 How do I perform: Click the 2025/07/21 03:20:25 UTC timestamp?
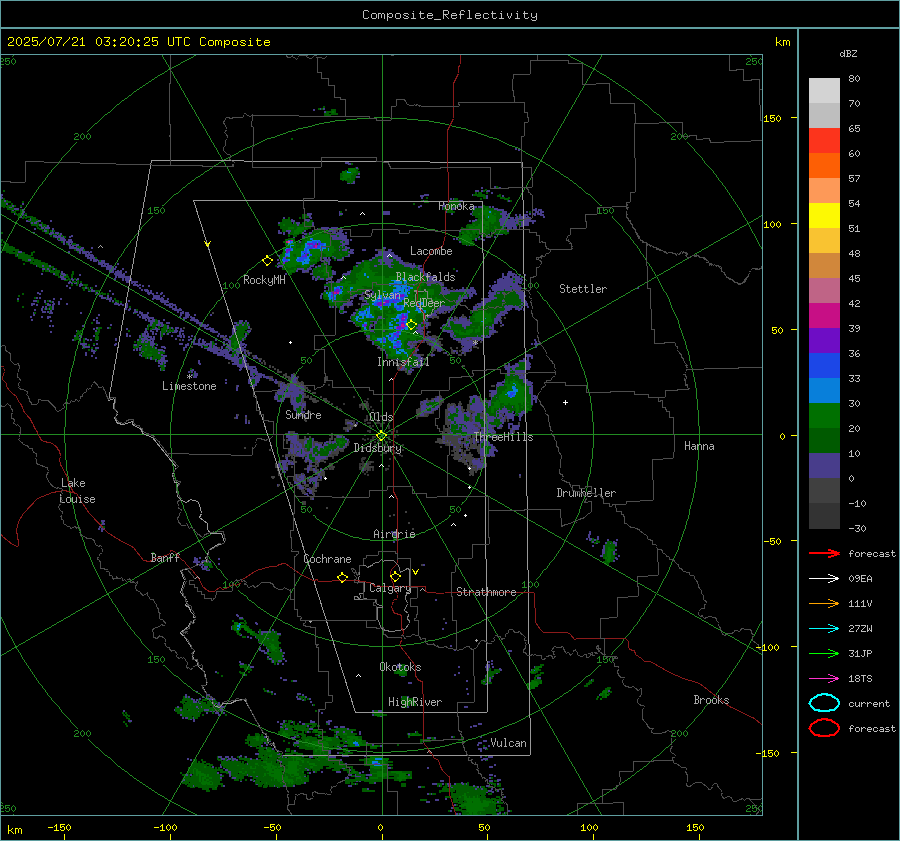(x=138, y=42)
